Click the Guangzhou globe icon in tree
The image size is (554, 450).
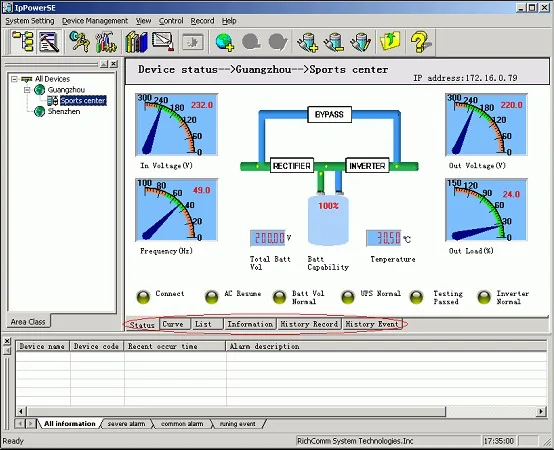[39, 90]
